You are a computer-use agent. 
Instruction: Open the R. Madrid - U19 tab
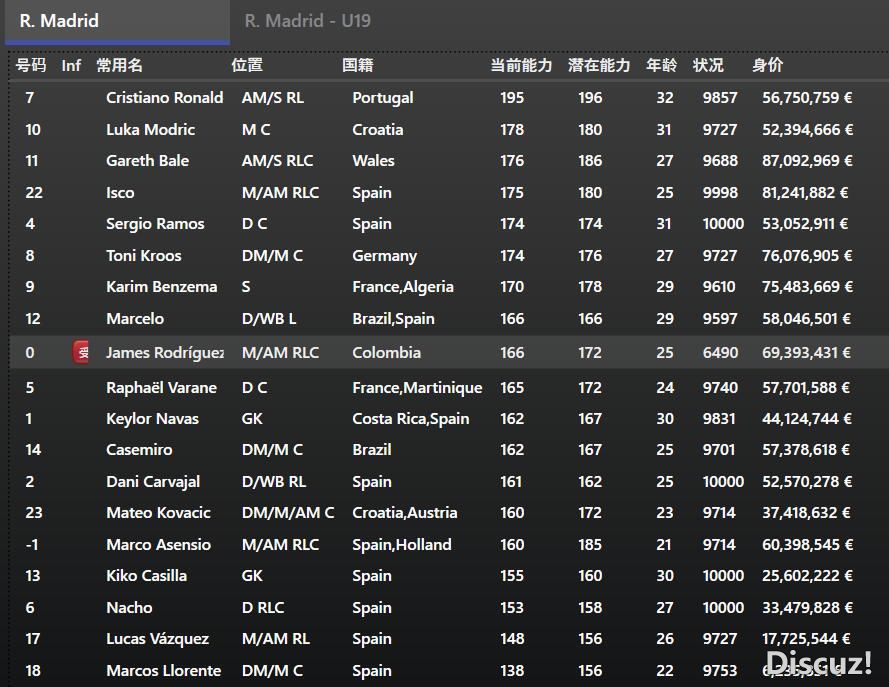click(307, 22)
